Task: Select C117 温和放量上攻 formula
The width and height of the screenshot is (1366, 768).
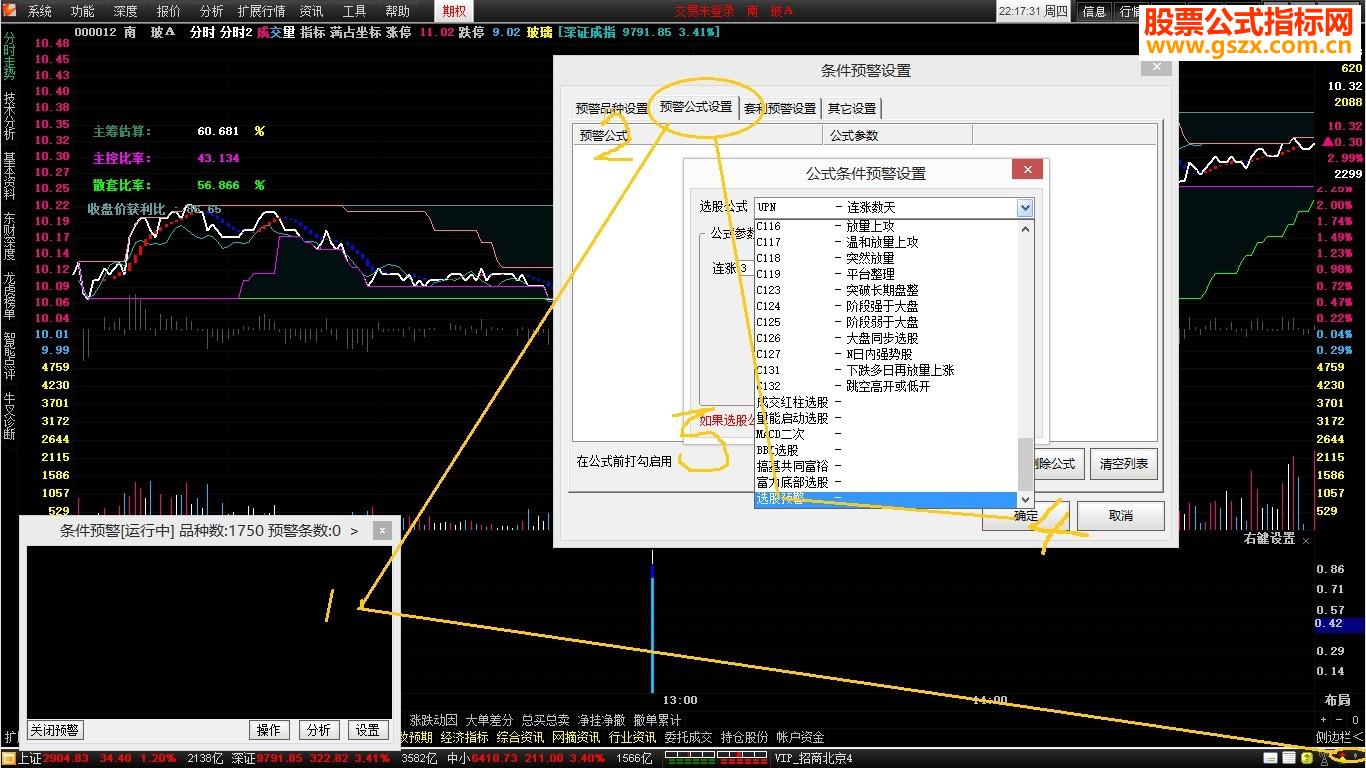Action: [x=885, y=242]
